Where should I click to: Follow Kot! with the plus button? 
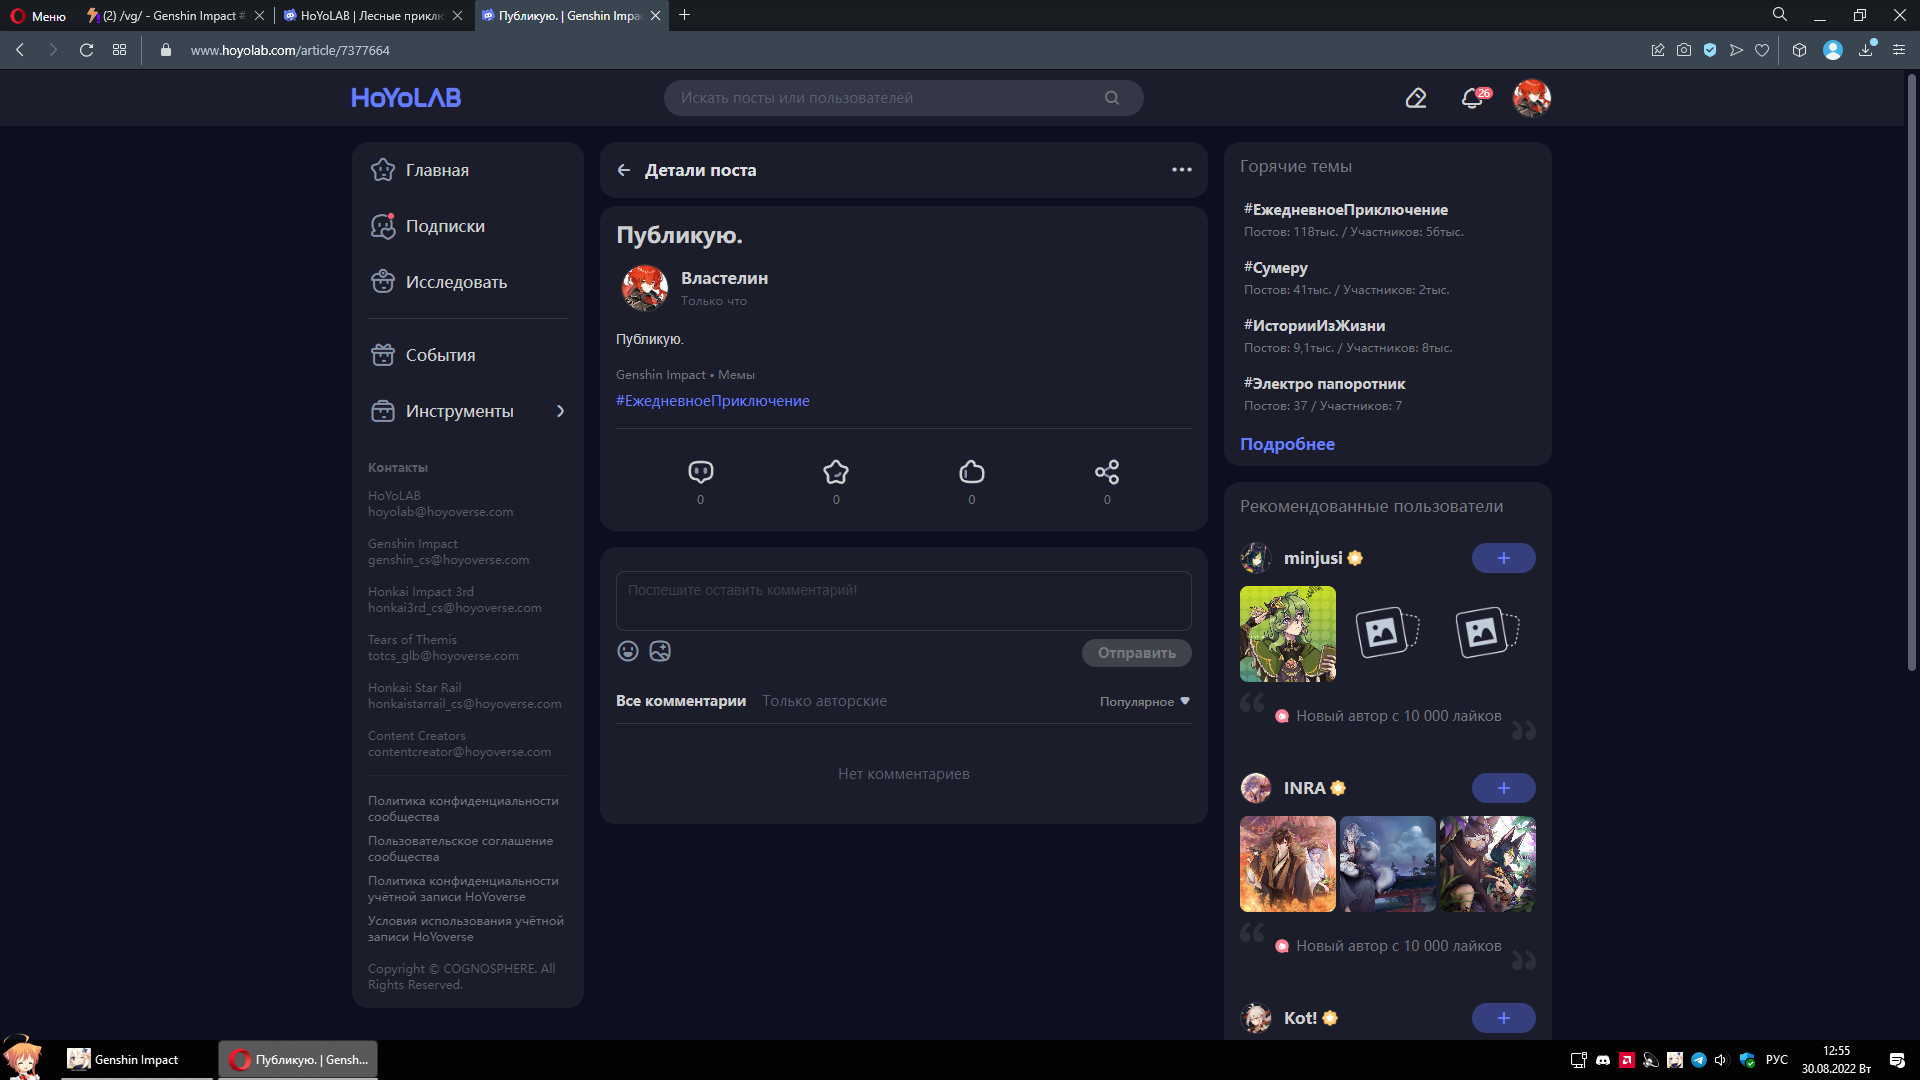tap(1503, 1018)
